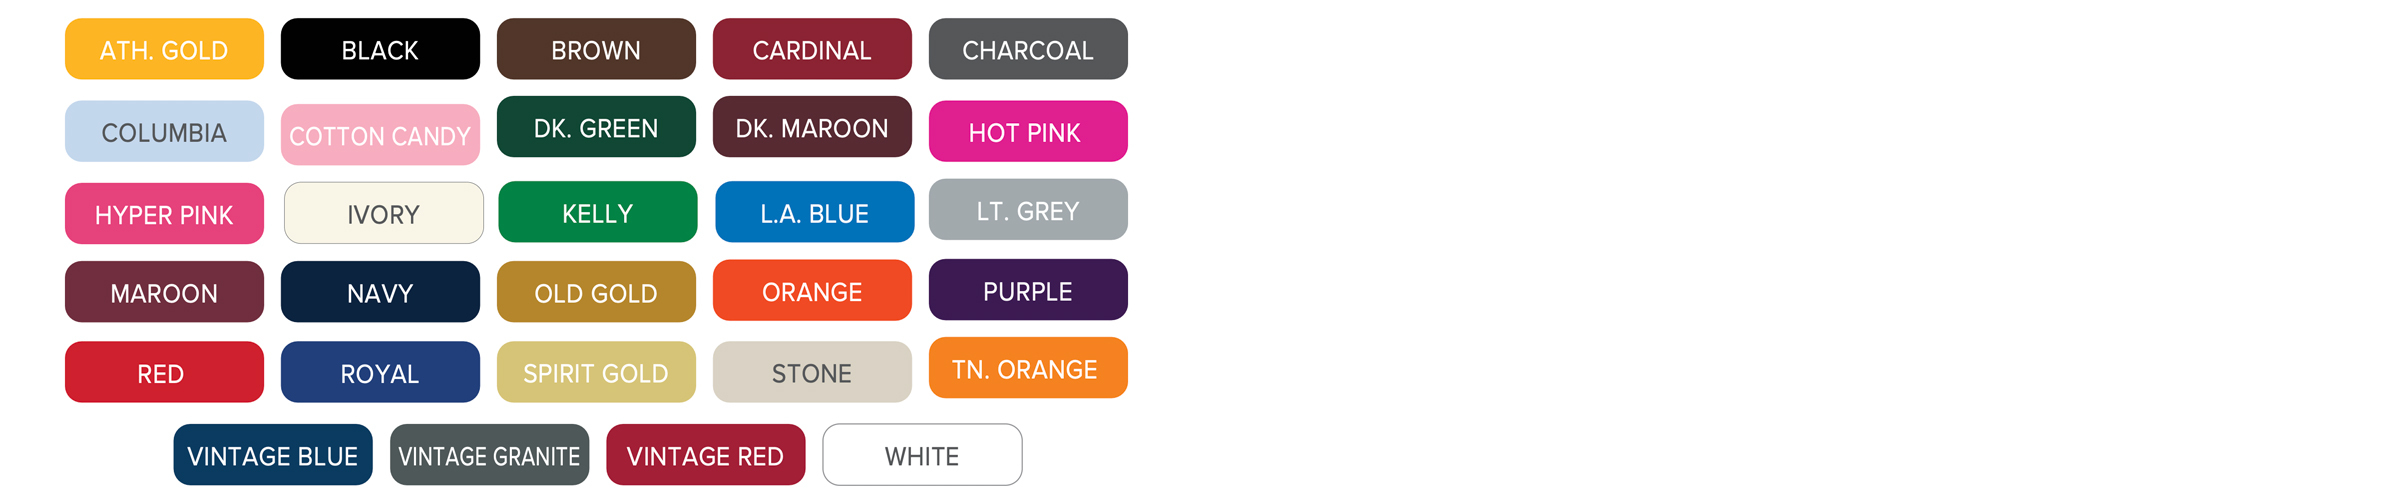
Task: Choose the Navy color swatch
Action: (x=380, y=292)
